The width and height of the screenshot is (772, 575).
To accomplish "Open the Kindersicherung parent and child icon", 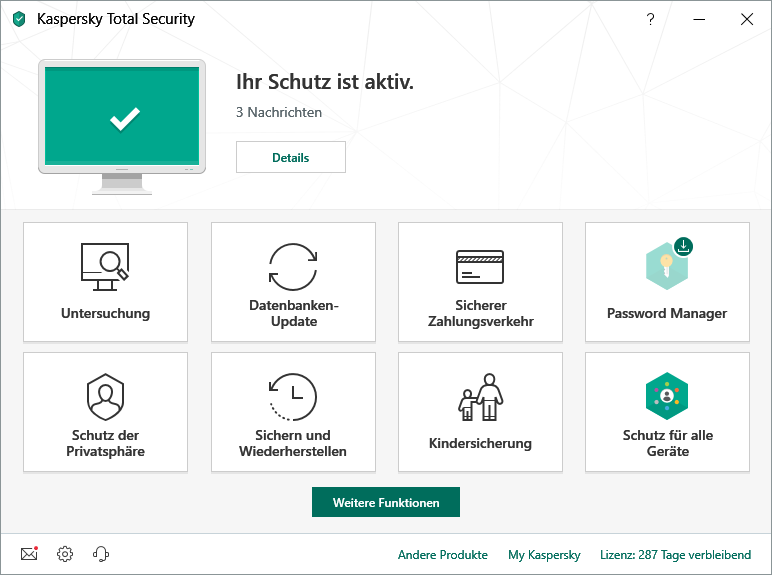I will coord(481,397).
